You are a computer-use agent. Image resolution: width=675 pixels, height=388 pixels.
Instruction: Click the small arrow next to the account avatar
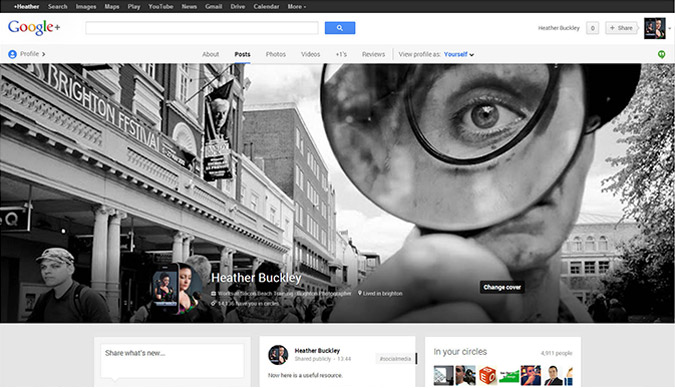(669, 28)
